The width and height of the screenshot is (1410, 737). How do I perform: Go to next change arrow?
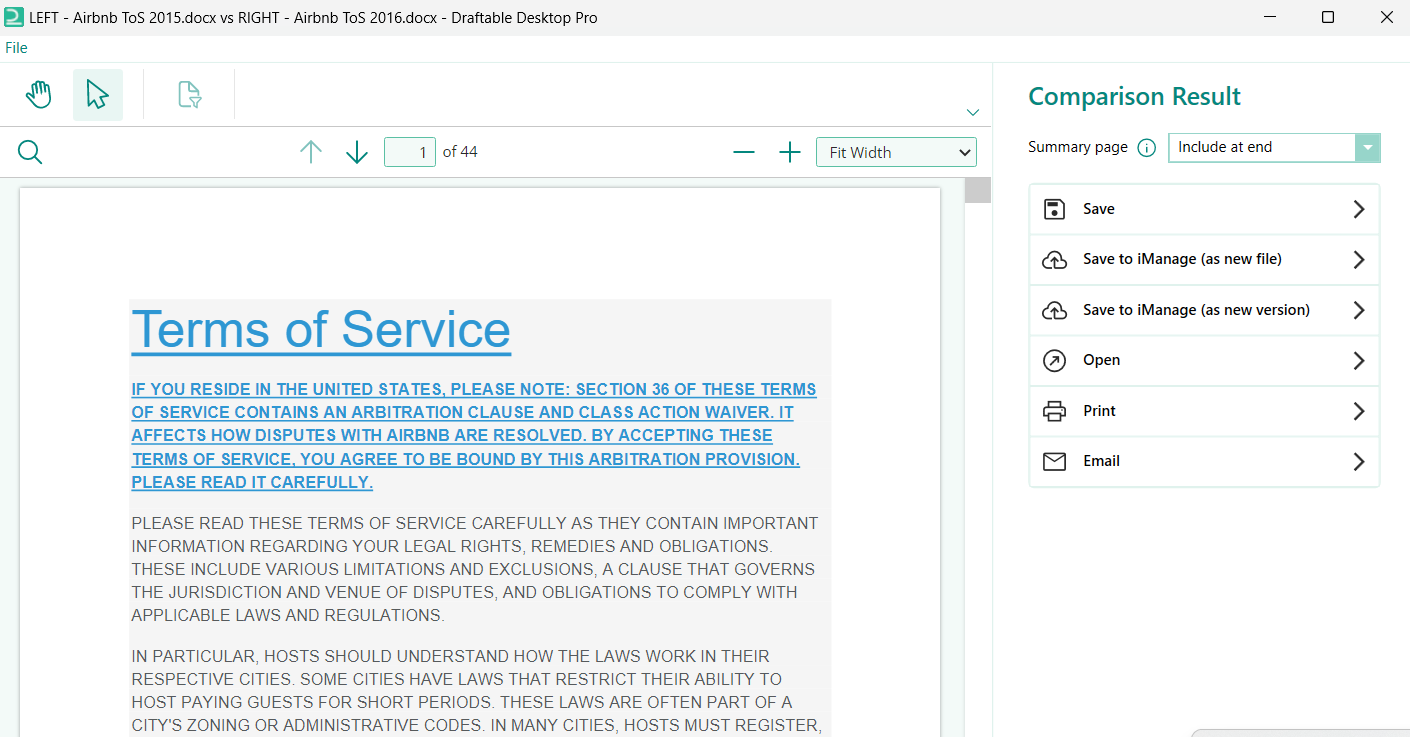click(357, 152)
